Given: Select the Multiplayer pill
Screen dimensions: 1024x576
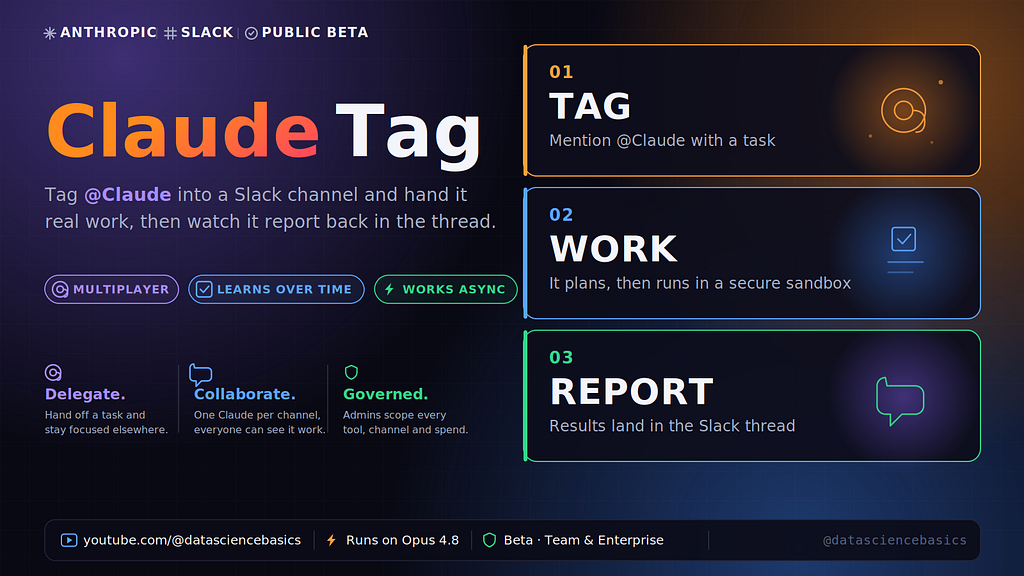Looking at the screenshot, I should [112, 289].
